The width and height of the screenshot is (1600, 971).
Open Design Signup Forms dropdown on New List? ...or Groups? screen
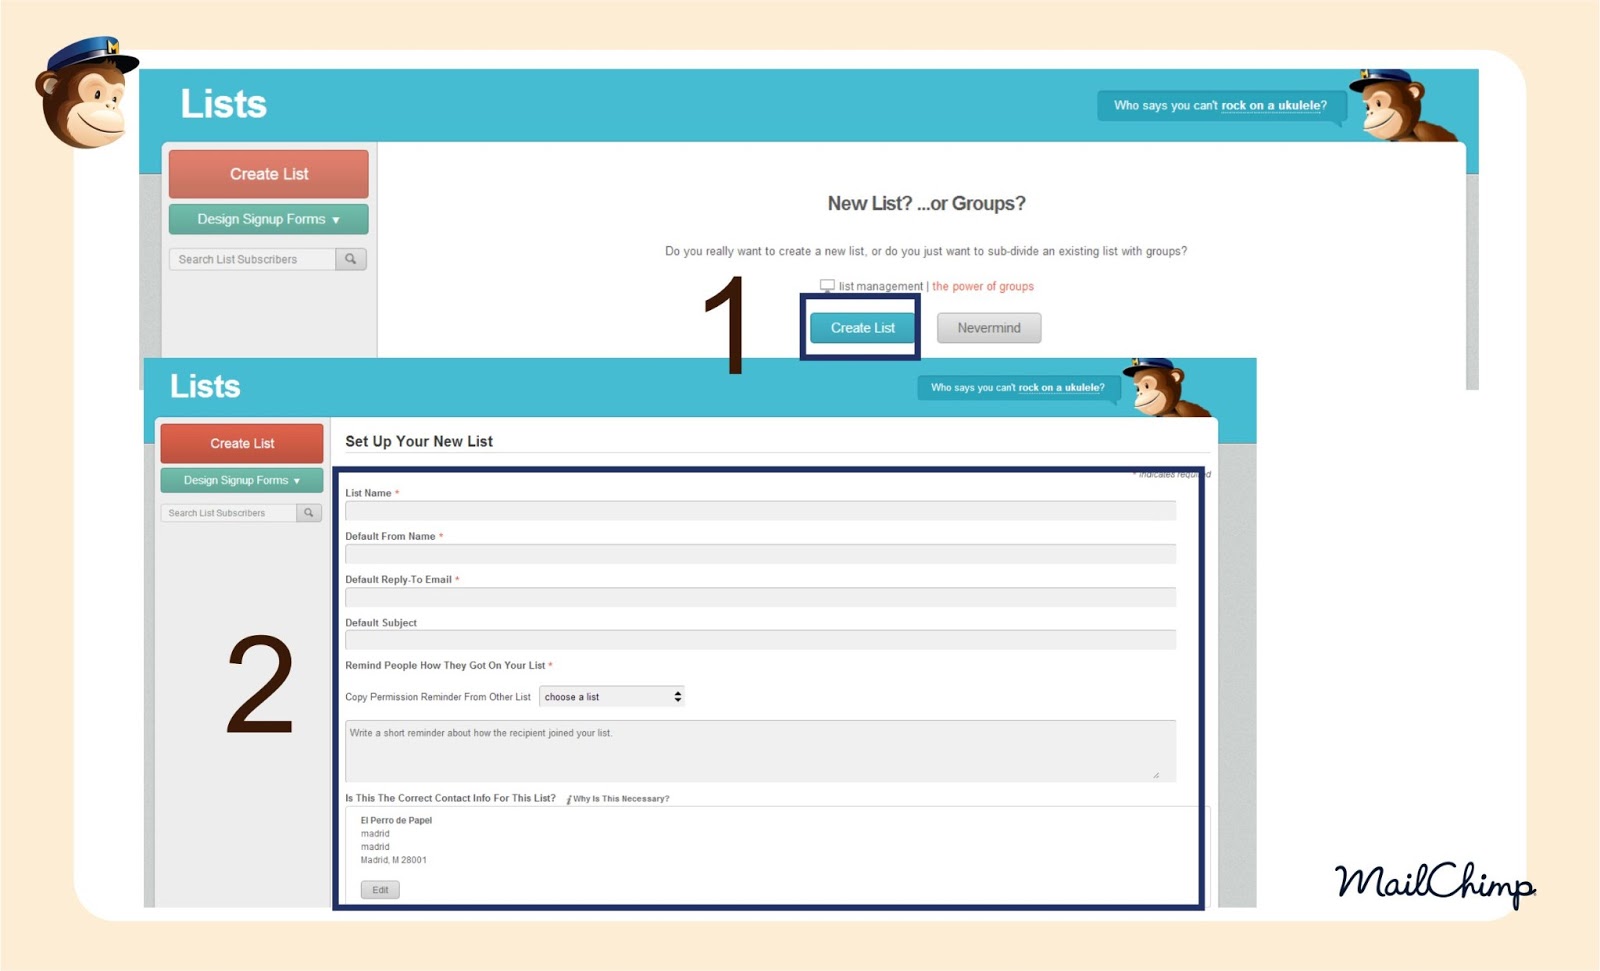tap(268, 219)
